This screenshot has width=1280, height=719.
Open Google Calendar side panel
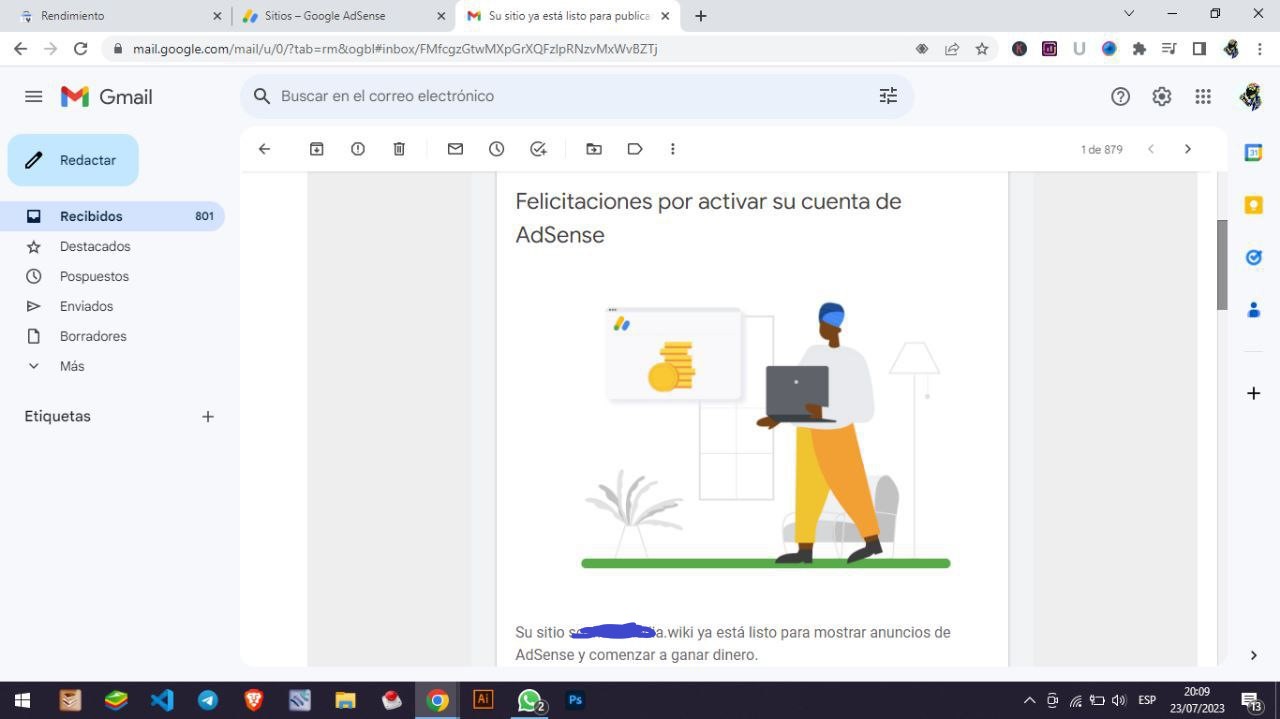1253,153
